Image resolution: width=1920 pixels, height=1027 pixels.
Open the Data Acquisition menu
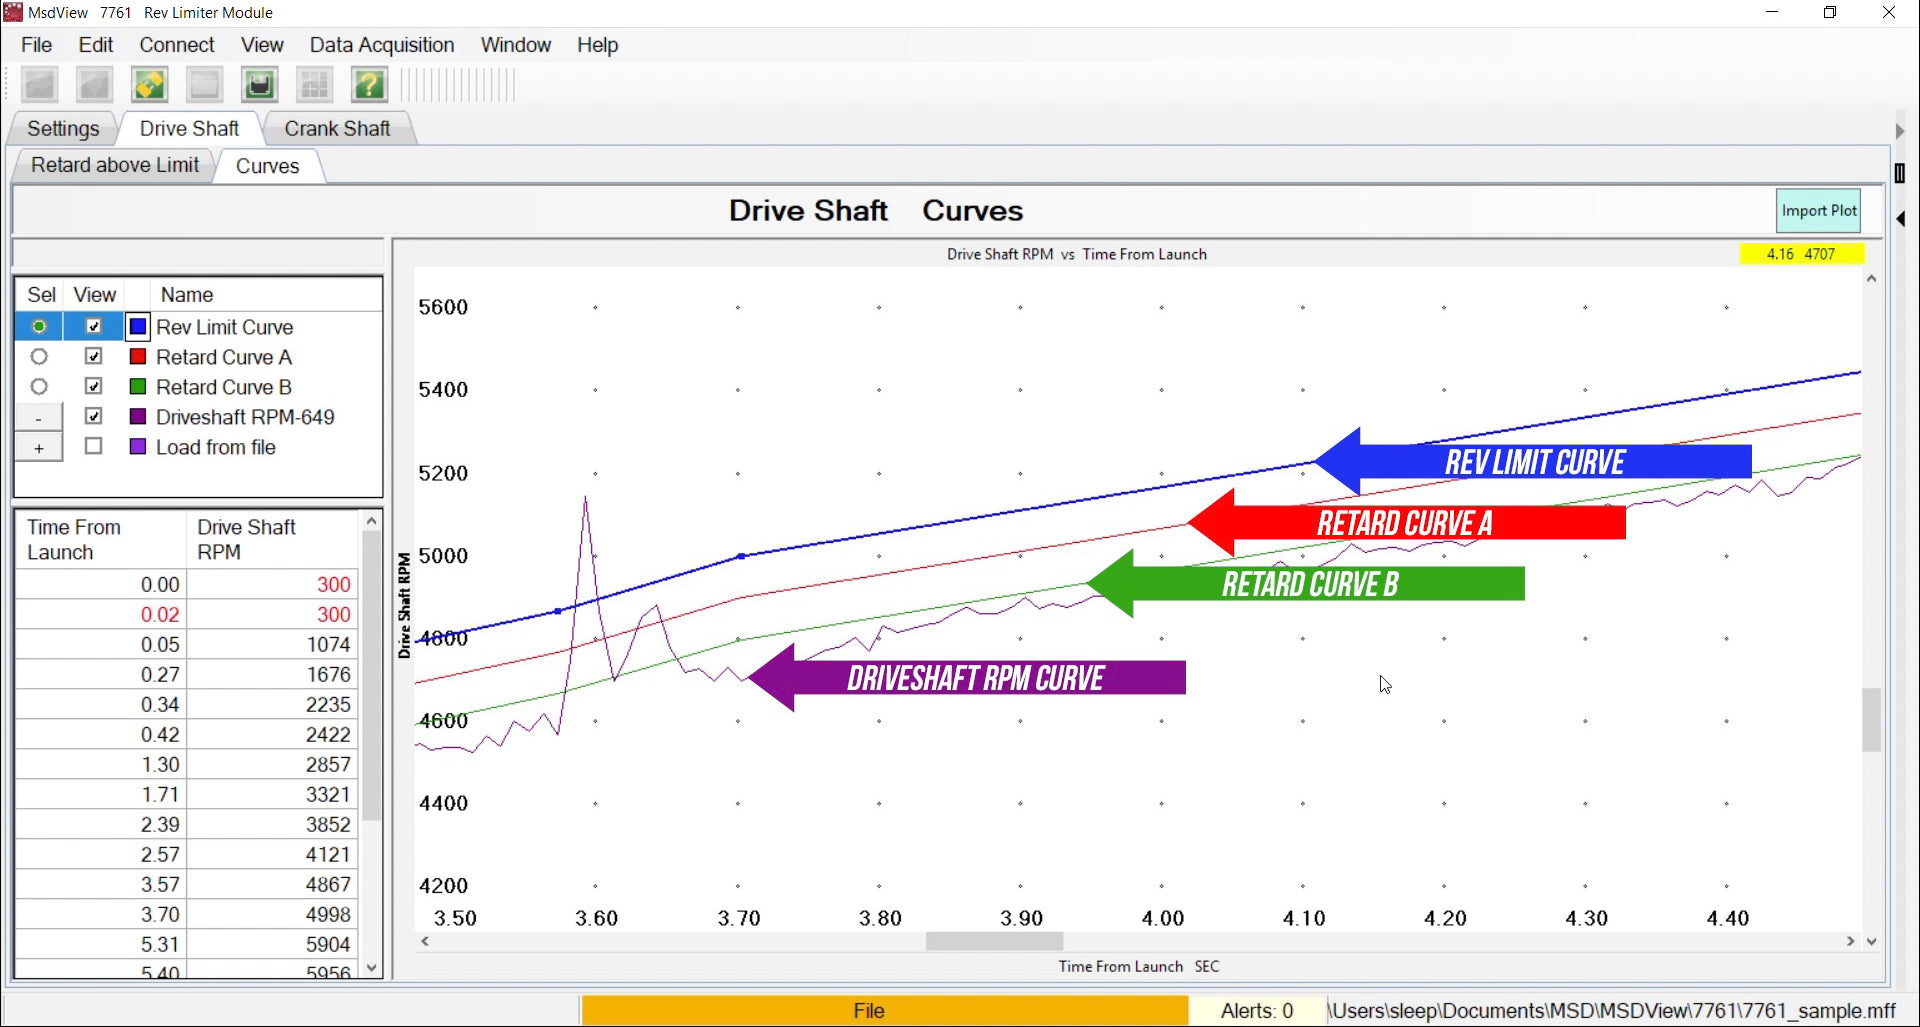click(381, 45)
